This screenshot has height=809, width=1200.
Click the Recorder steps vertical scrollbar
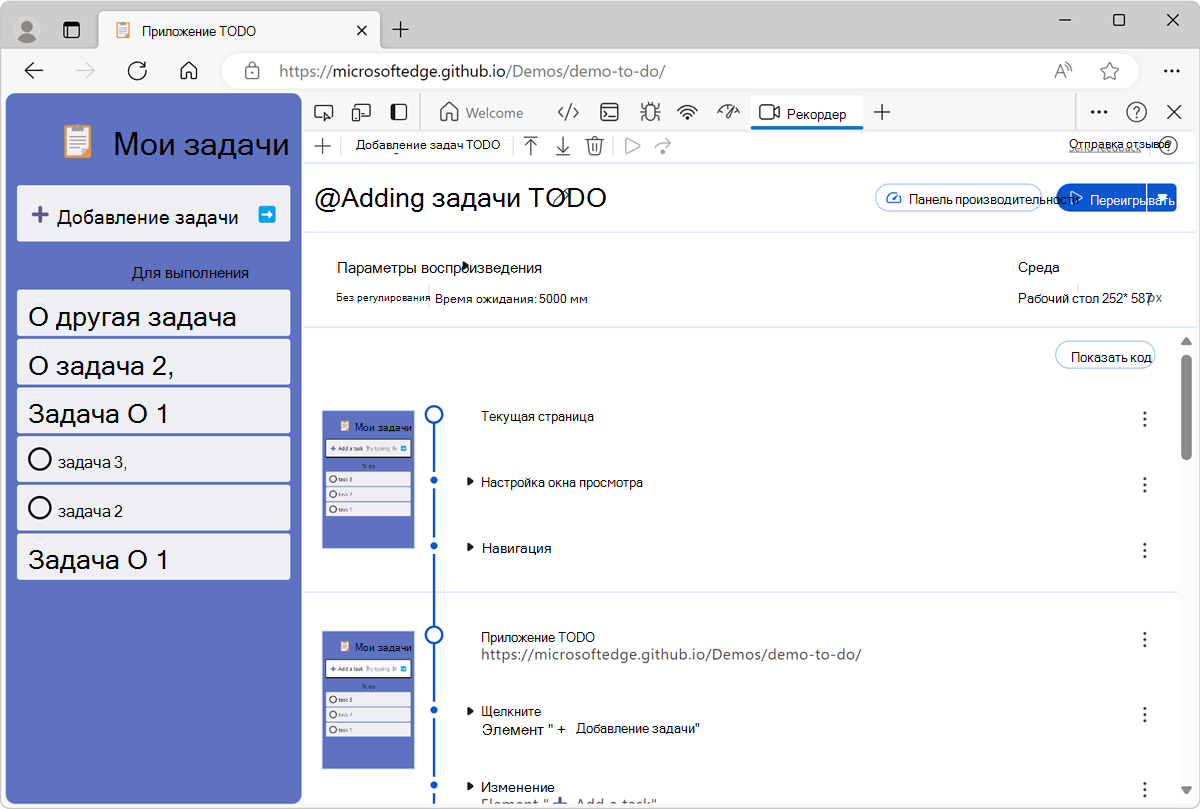pos(1186,405)
